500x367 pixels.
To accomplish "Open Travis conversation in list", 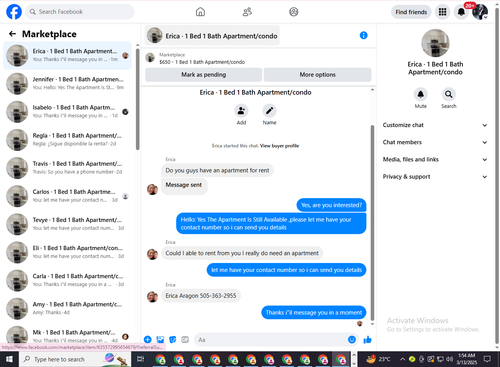I will [67, 168].
